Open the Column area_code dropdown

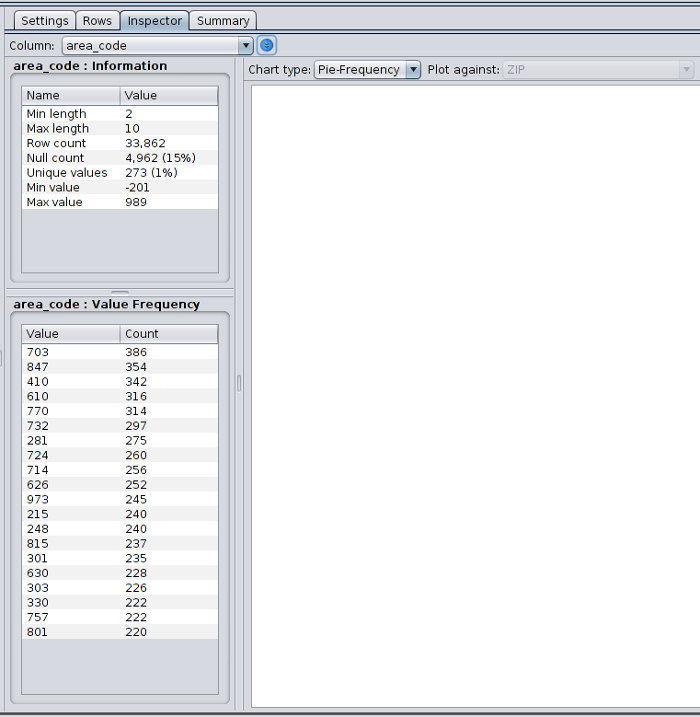[158, 45]
